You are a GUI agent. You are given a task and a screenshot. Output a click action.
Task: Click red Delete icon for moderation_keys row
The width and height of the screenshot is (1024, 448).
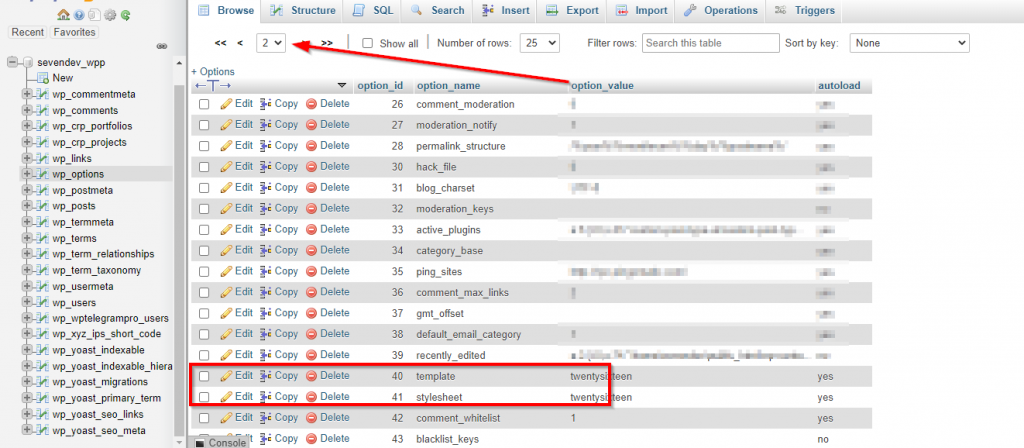tap(312, 208)
